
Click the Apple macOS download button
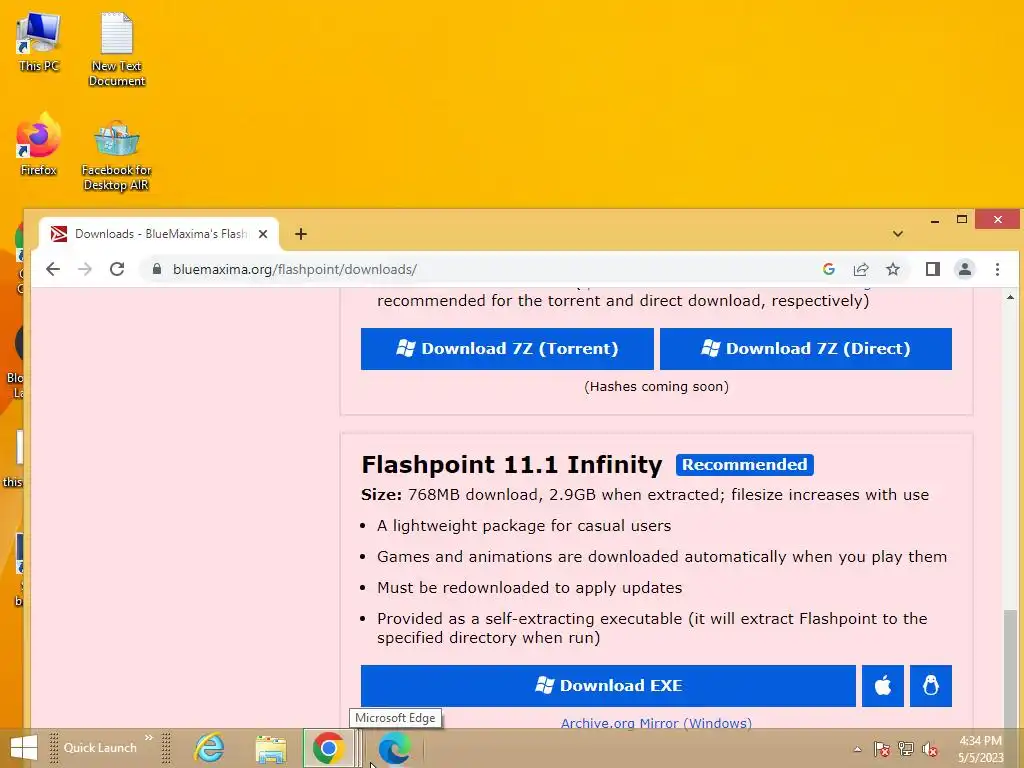click(x=882, y=686)
